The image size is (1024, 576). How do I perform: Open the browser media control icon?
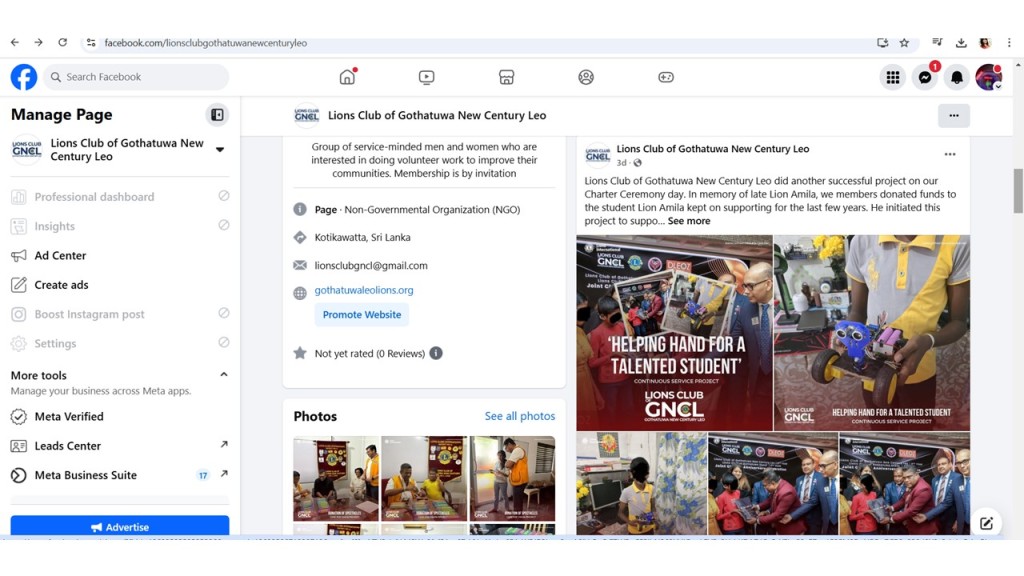pyautogui.click(x=937, y=43)
